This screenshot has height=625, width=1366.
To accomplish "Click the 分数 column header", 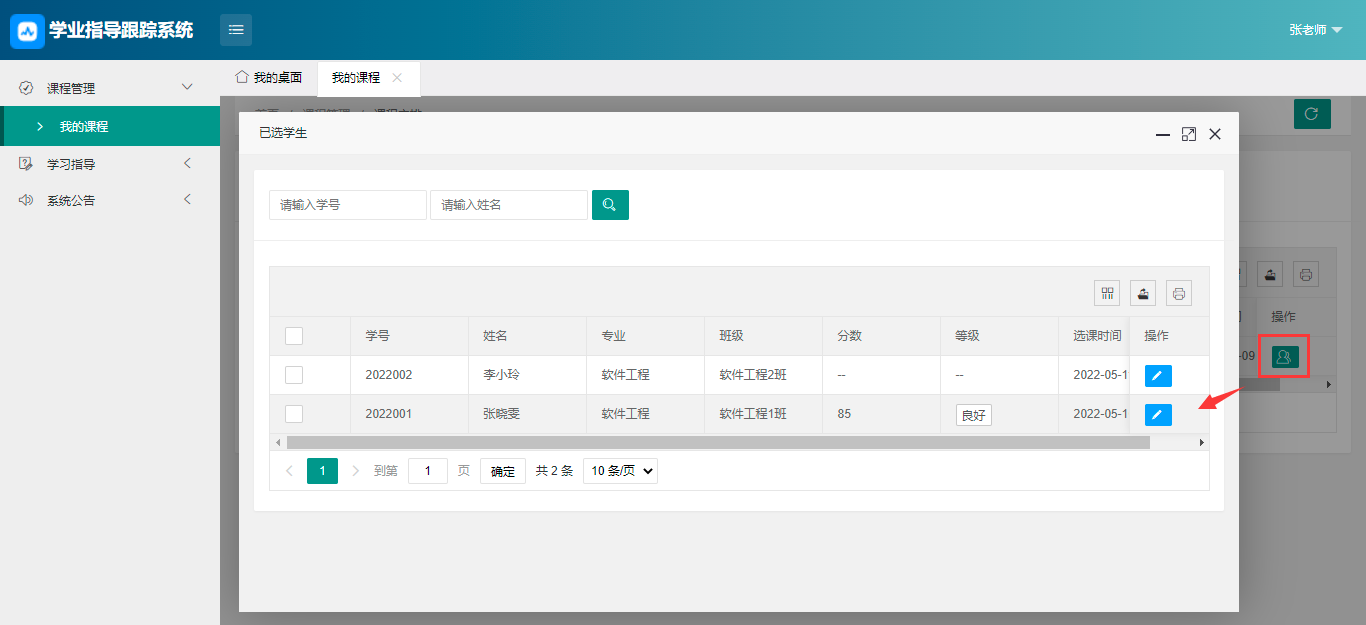I will coord(881,336).
